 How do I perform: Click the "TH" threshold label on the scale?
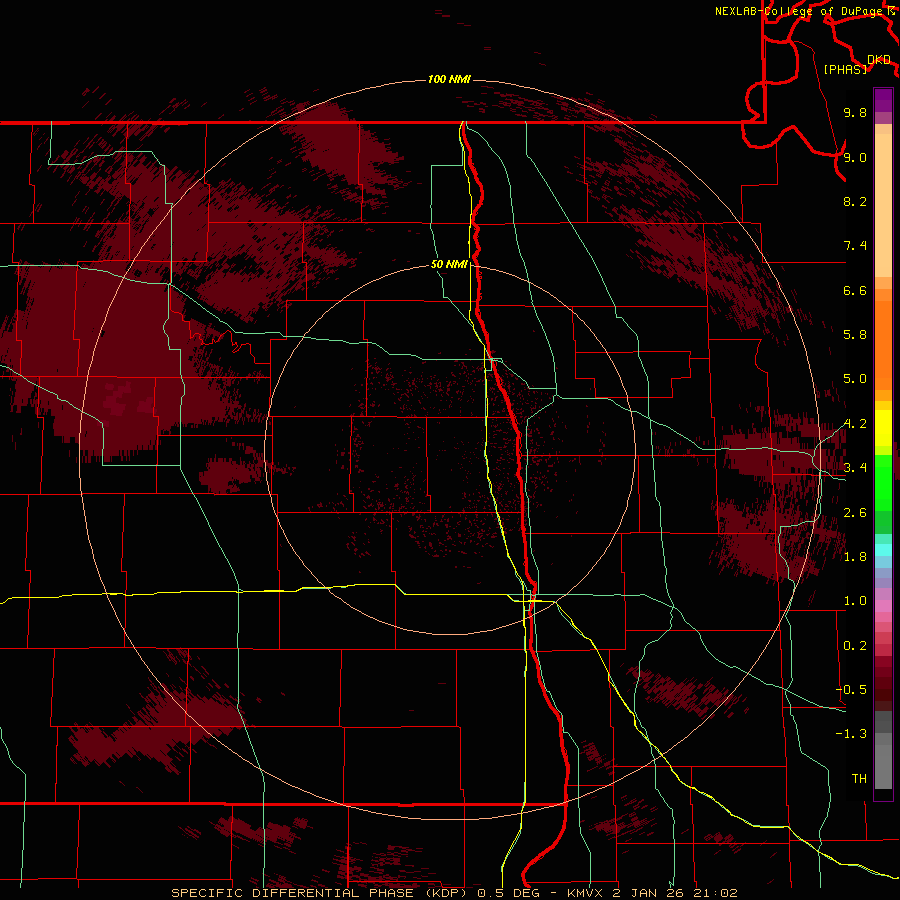tap(859, 779)
